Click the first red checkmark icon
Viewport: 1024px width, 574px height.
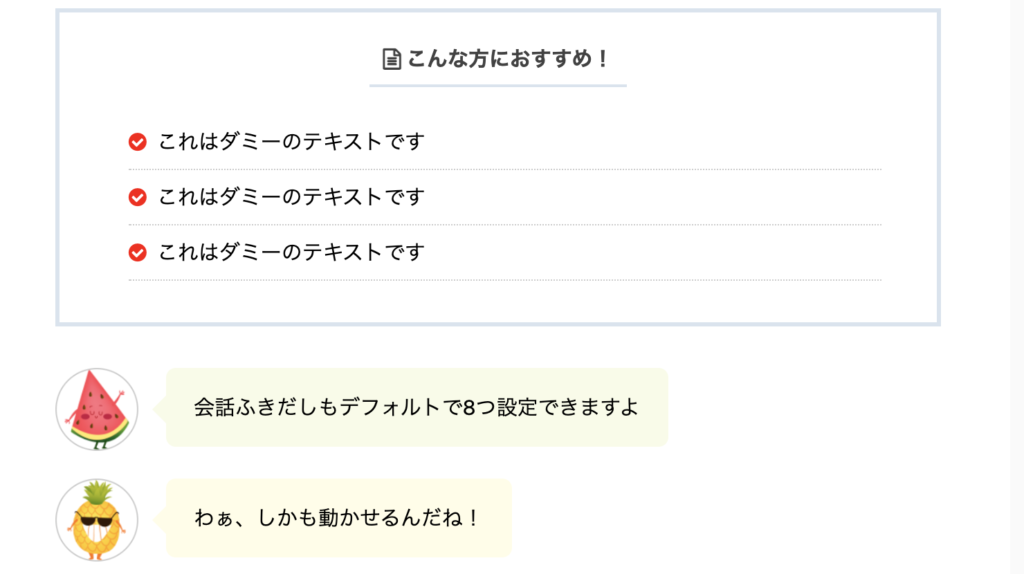pyautogui.click(x=137, y=142)
